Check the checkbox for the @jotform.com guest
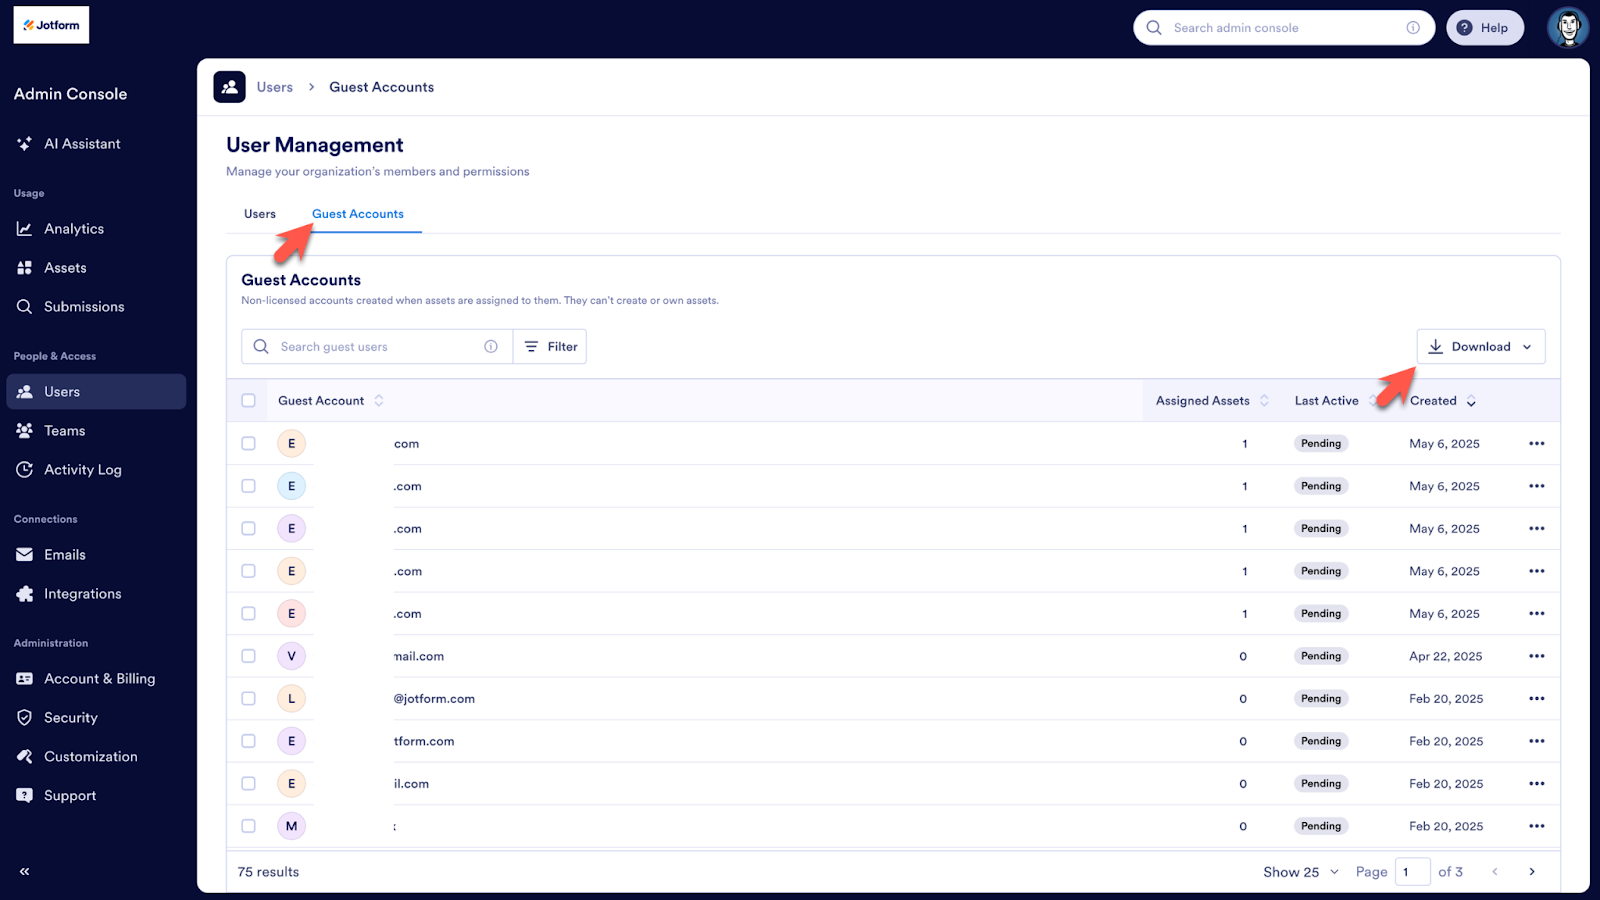Image resolution: width=1600 pixels, height=900 pixels. (x=248, y=698)
